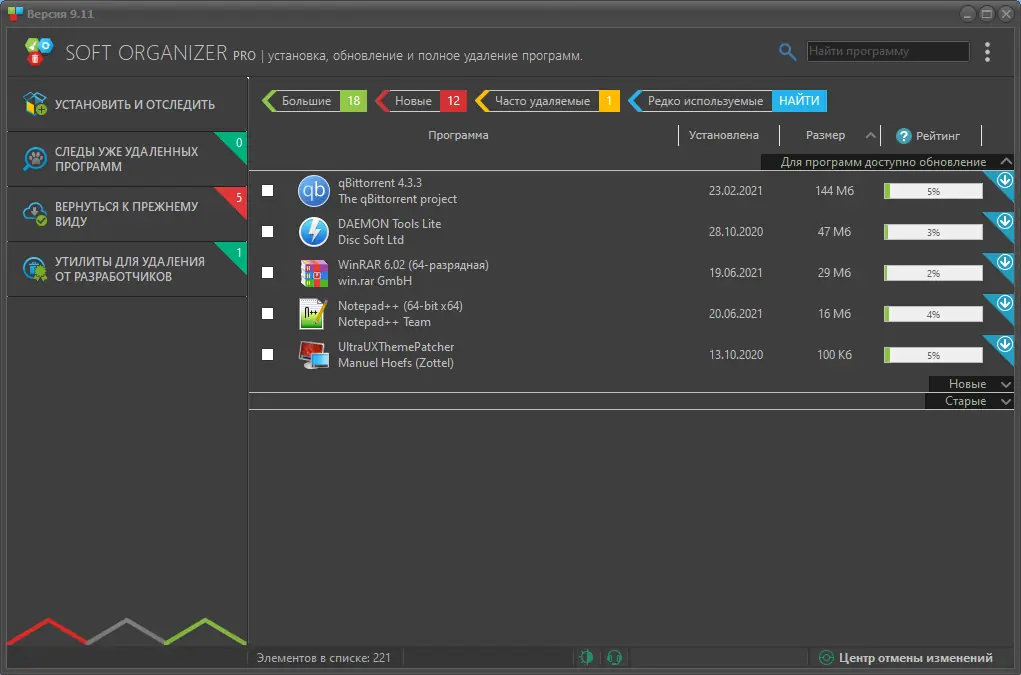Click update download arrow for WinRAR
Screen dimensions: 1021x675
(x=1004, y=262)
